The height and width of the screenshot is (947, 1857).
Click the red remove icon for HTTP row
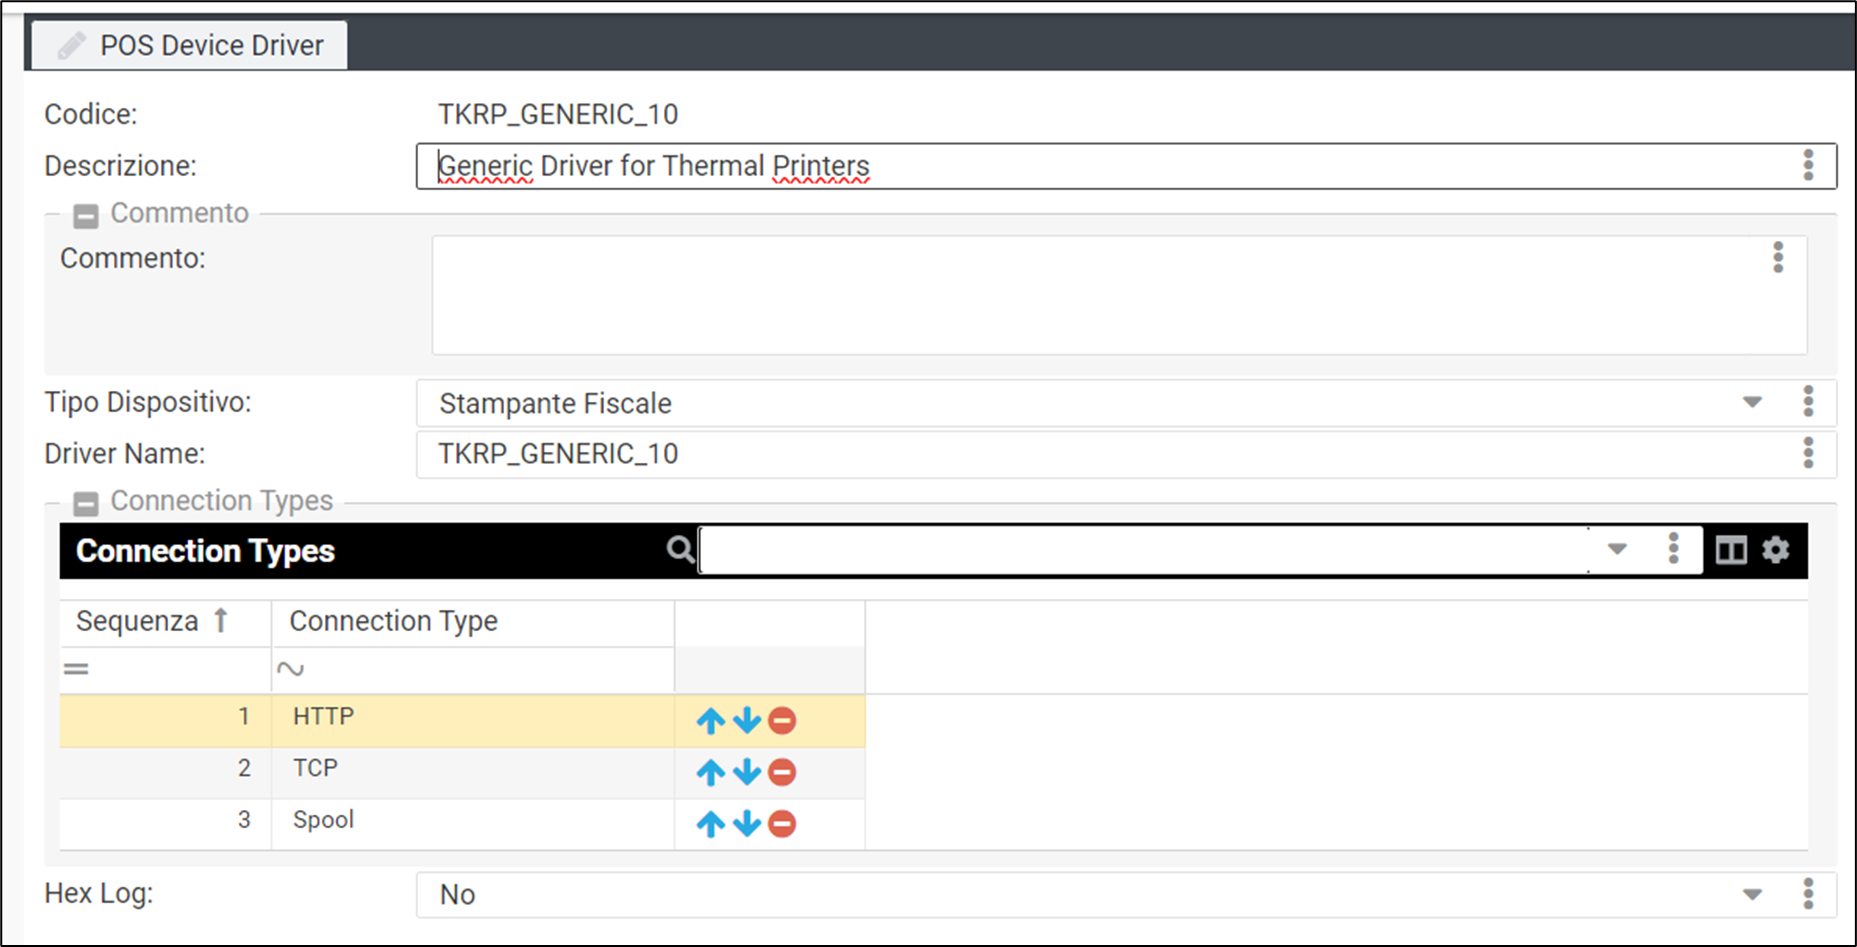782,720
